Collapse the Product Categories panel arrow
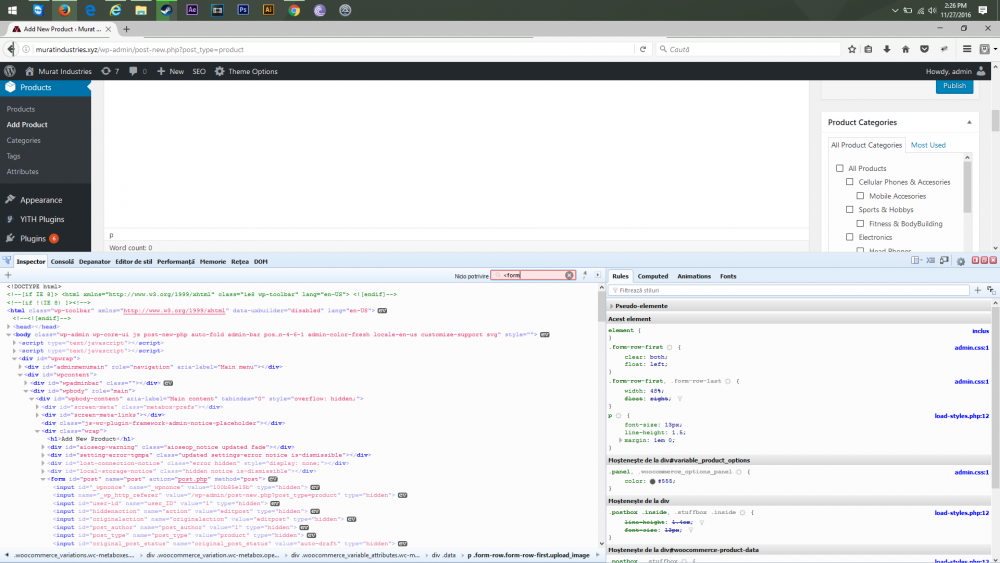This screenshot has width=1000, height=563. (969, 122)
